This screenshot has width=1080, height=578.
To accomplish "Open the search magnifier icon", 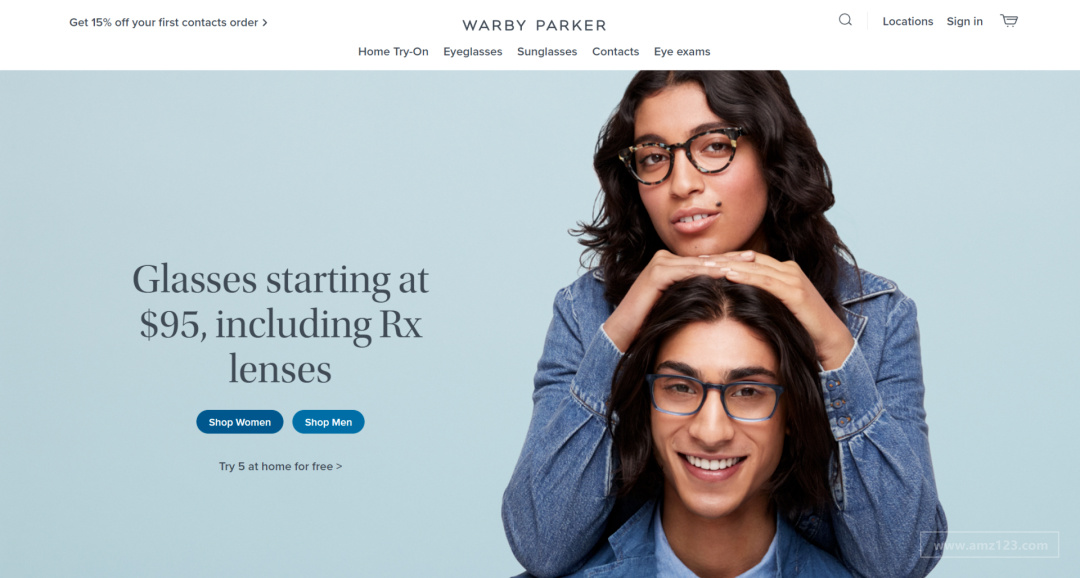I will (x=845, y=20).
